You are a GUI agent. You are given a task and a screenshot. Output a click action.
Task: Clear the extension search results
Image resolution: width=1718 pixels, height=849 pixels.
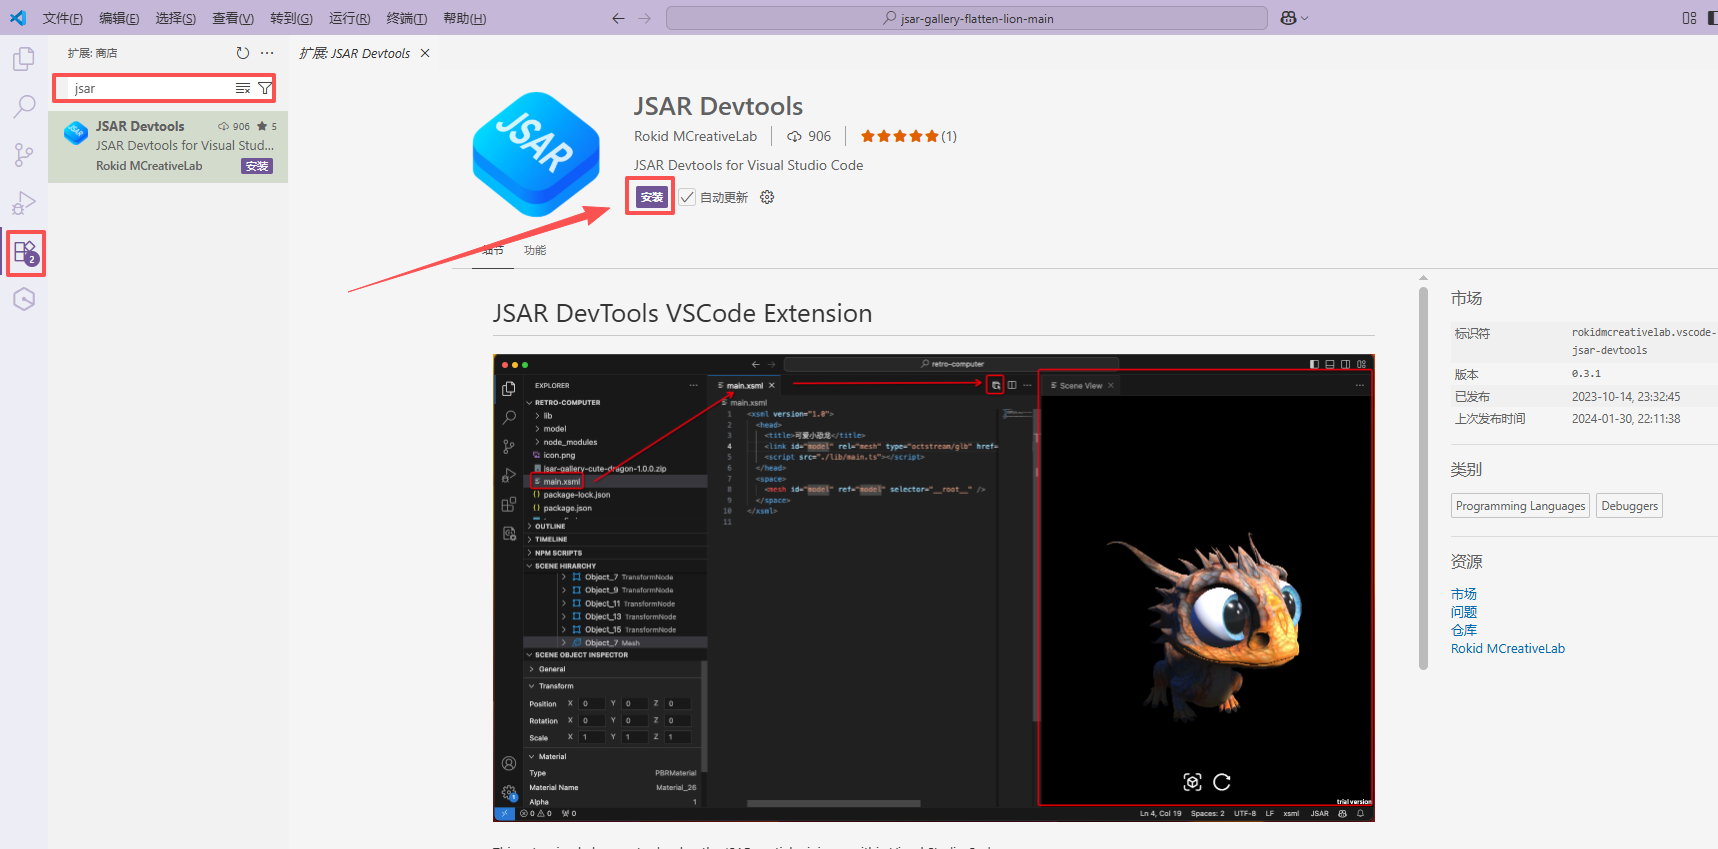243,89
